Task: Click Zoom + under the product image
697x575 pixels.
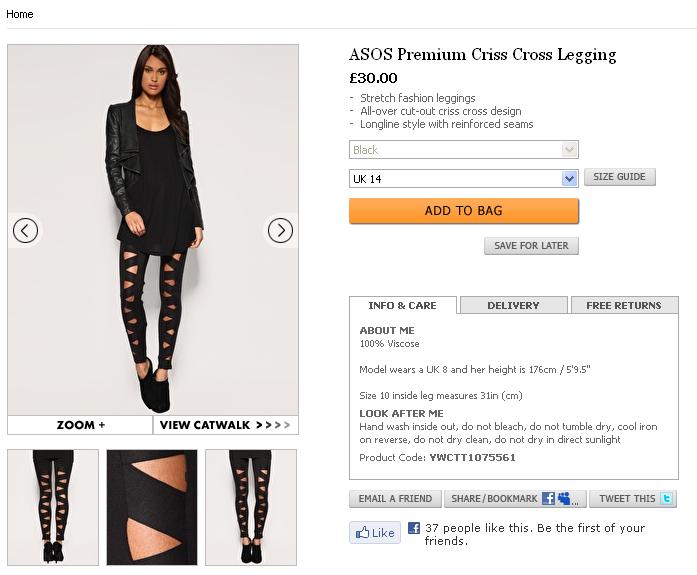Action: coord(80,425)
